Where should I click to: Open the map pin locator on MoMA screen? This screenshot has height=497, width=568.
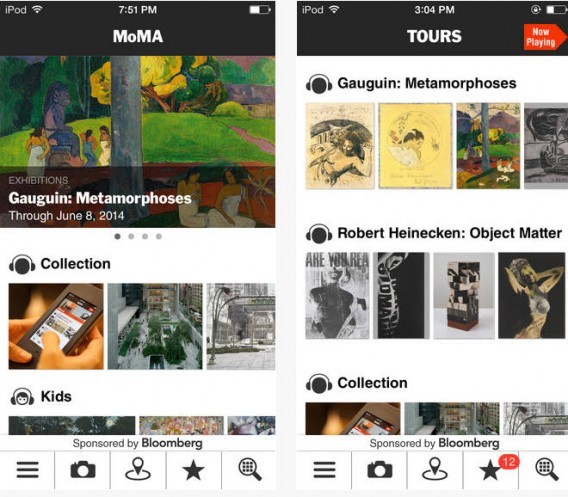point(138,469)
